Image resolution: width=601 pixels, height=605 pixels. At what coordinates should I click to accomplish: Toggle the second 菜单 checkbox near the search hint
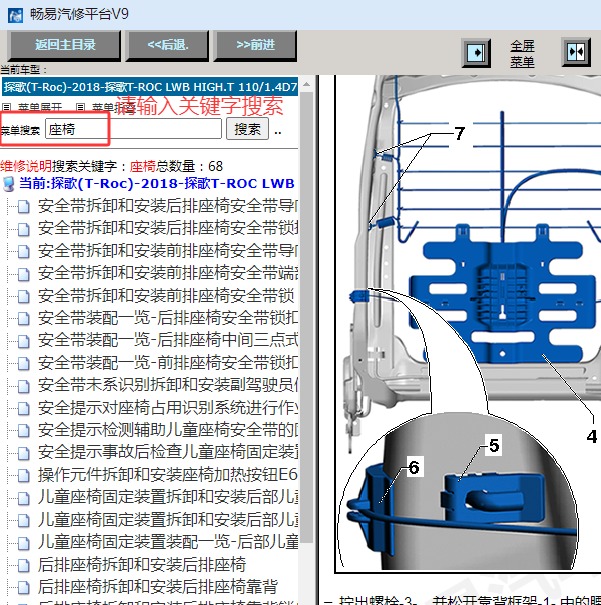point(80,108)
